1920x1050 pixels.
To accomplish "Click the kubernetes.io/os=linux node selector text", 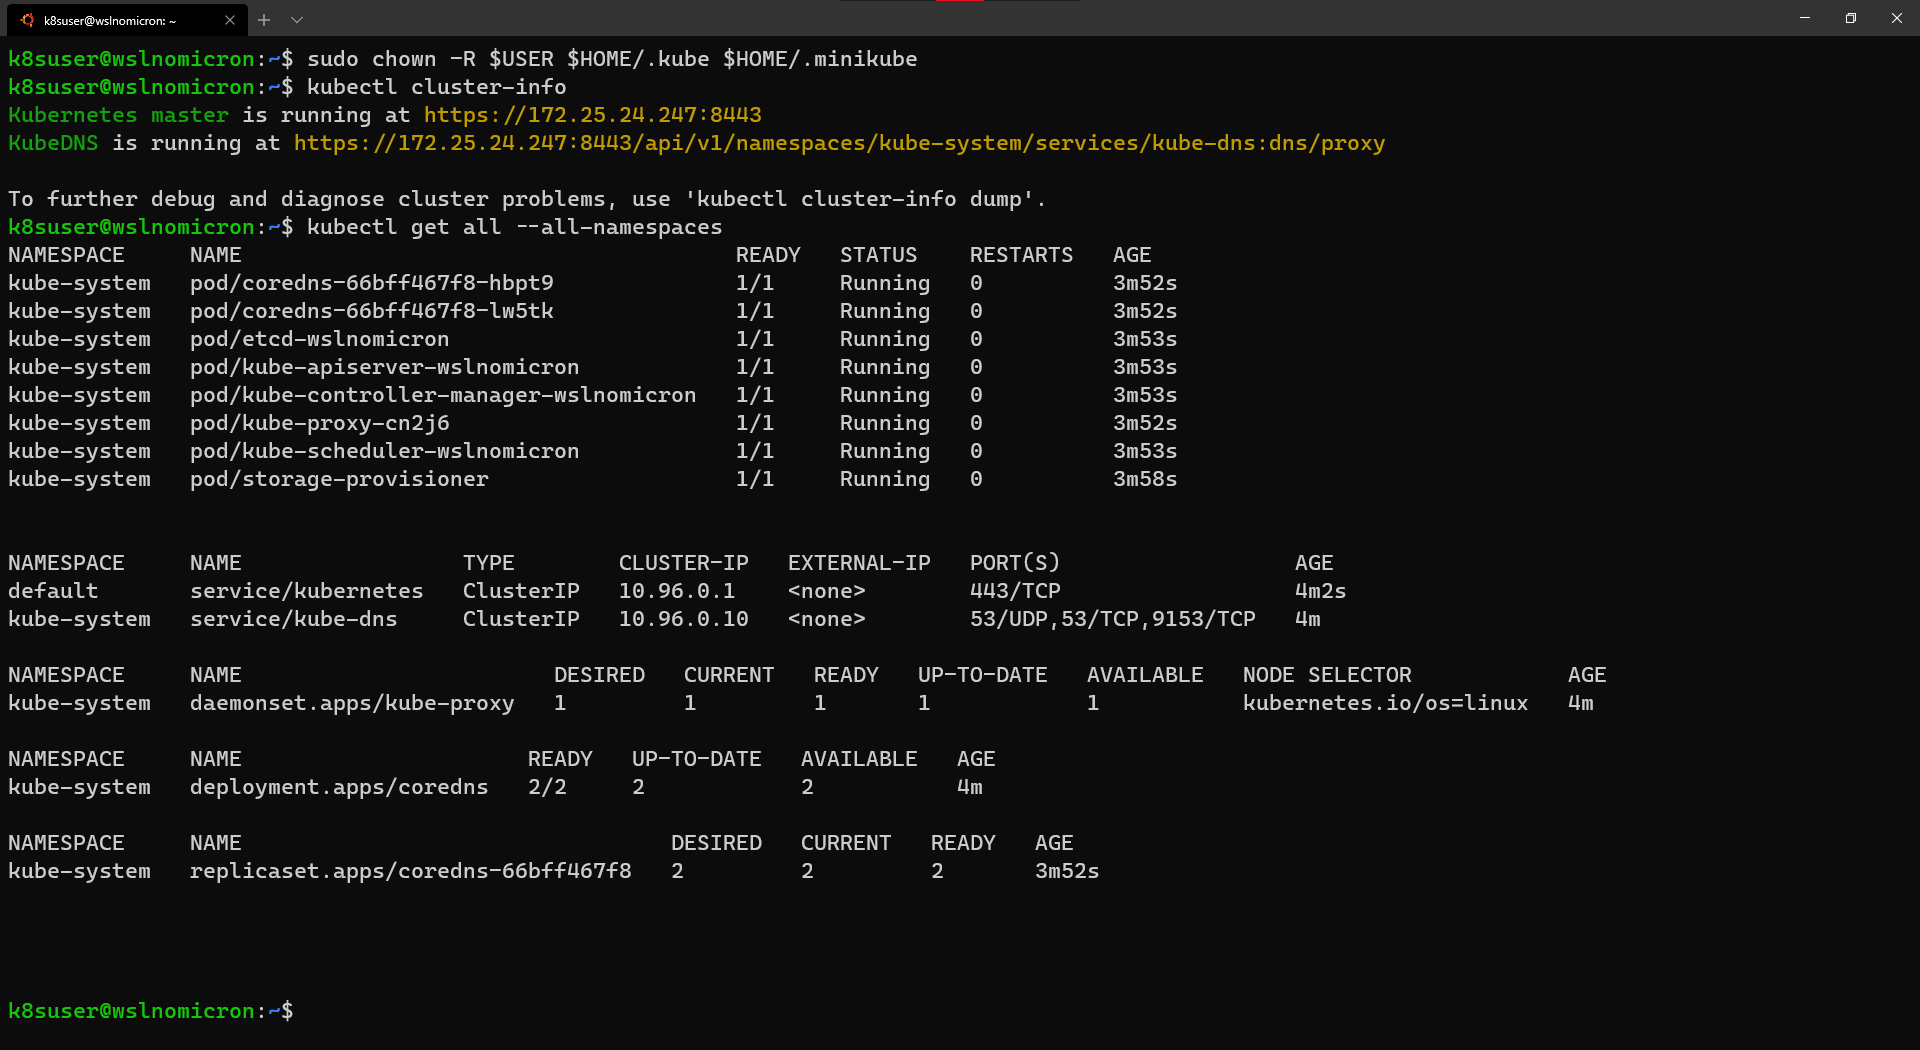I will click(x=1385, y=703).
